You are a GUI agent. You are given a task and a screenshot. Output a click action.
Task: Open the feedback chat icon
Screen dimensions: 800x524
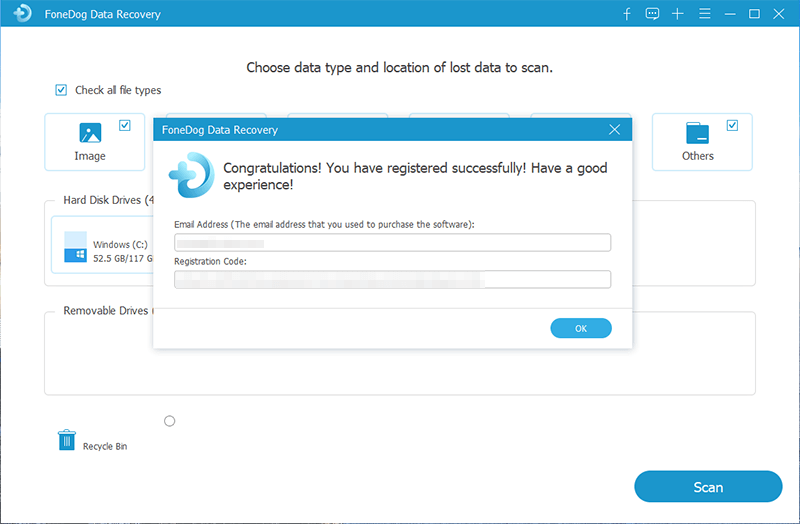tap(652, 14)
